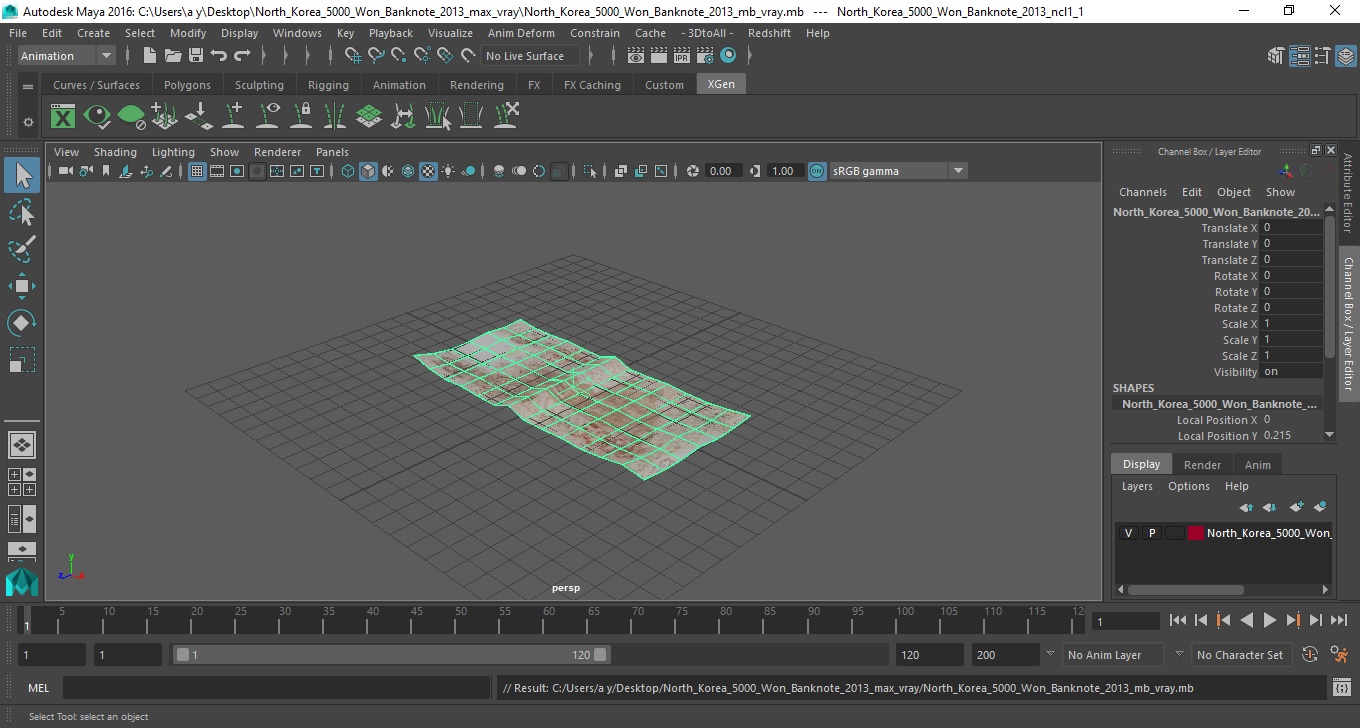The width and height of the screenshot is (1360, 728).
Task: Click the green layered patches shelf icon
Action: coord(369,117)
